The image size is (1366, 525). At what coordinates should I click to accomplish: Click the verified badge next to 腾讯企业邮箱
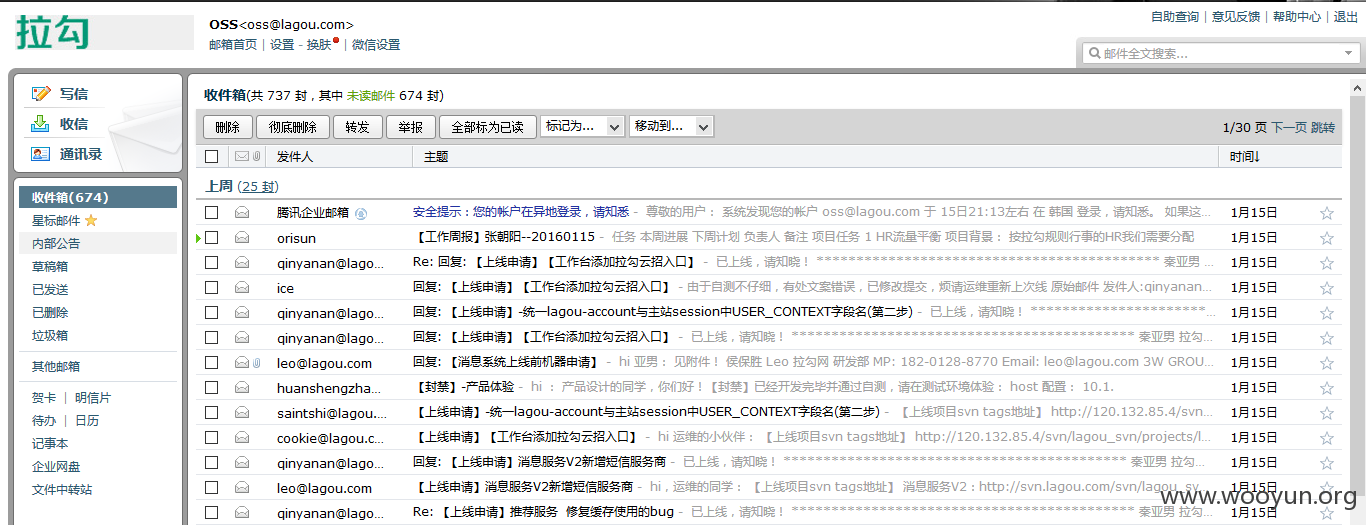click(361, 213)
